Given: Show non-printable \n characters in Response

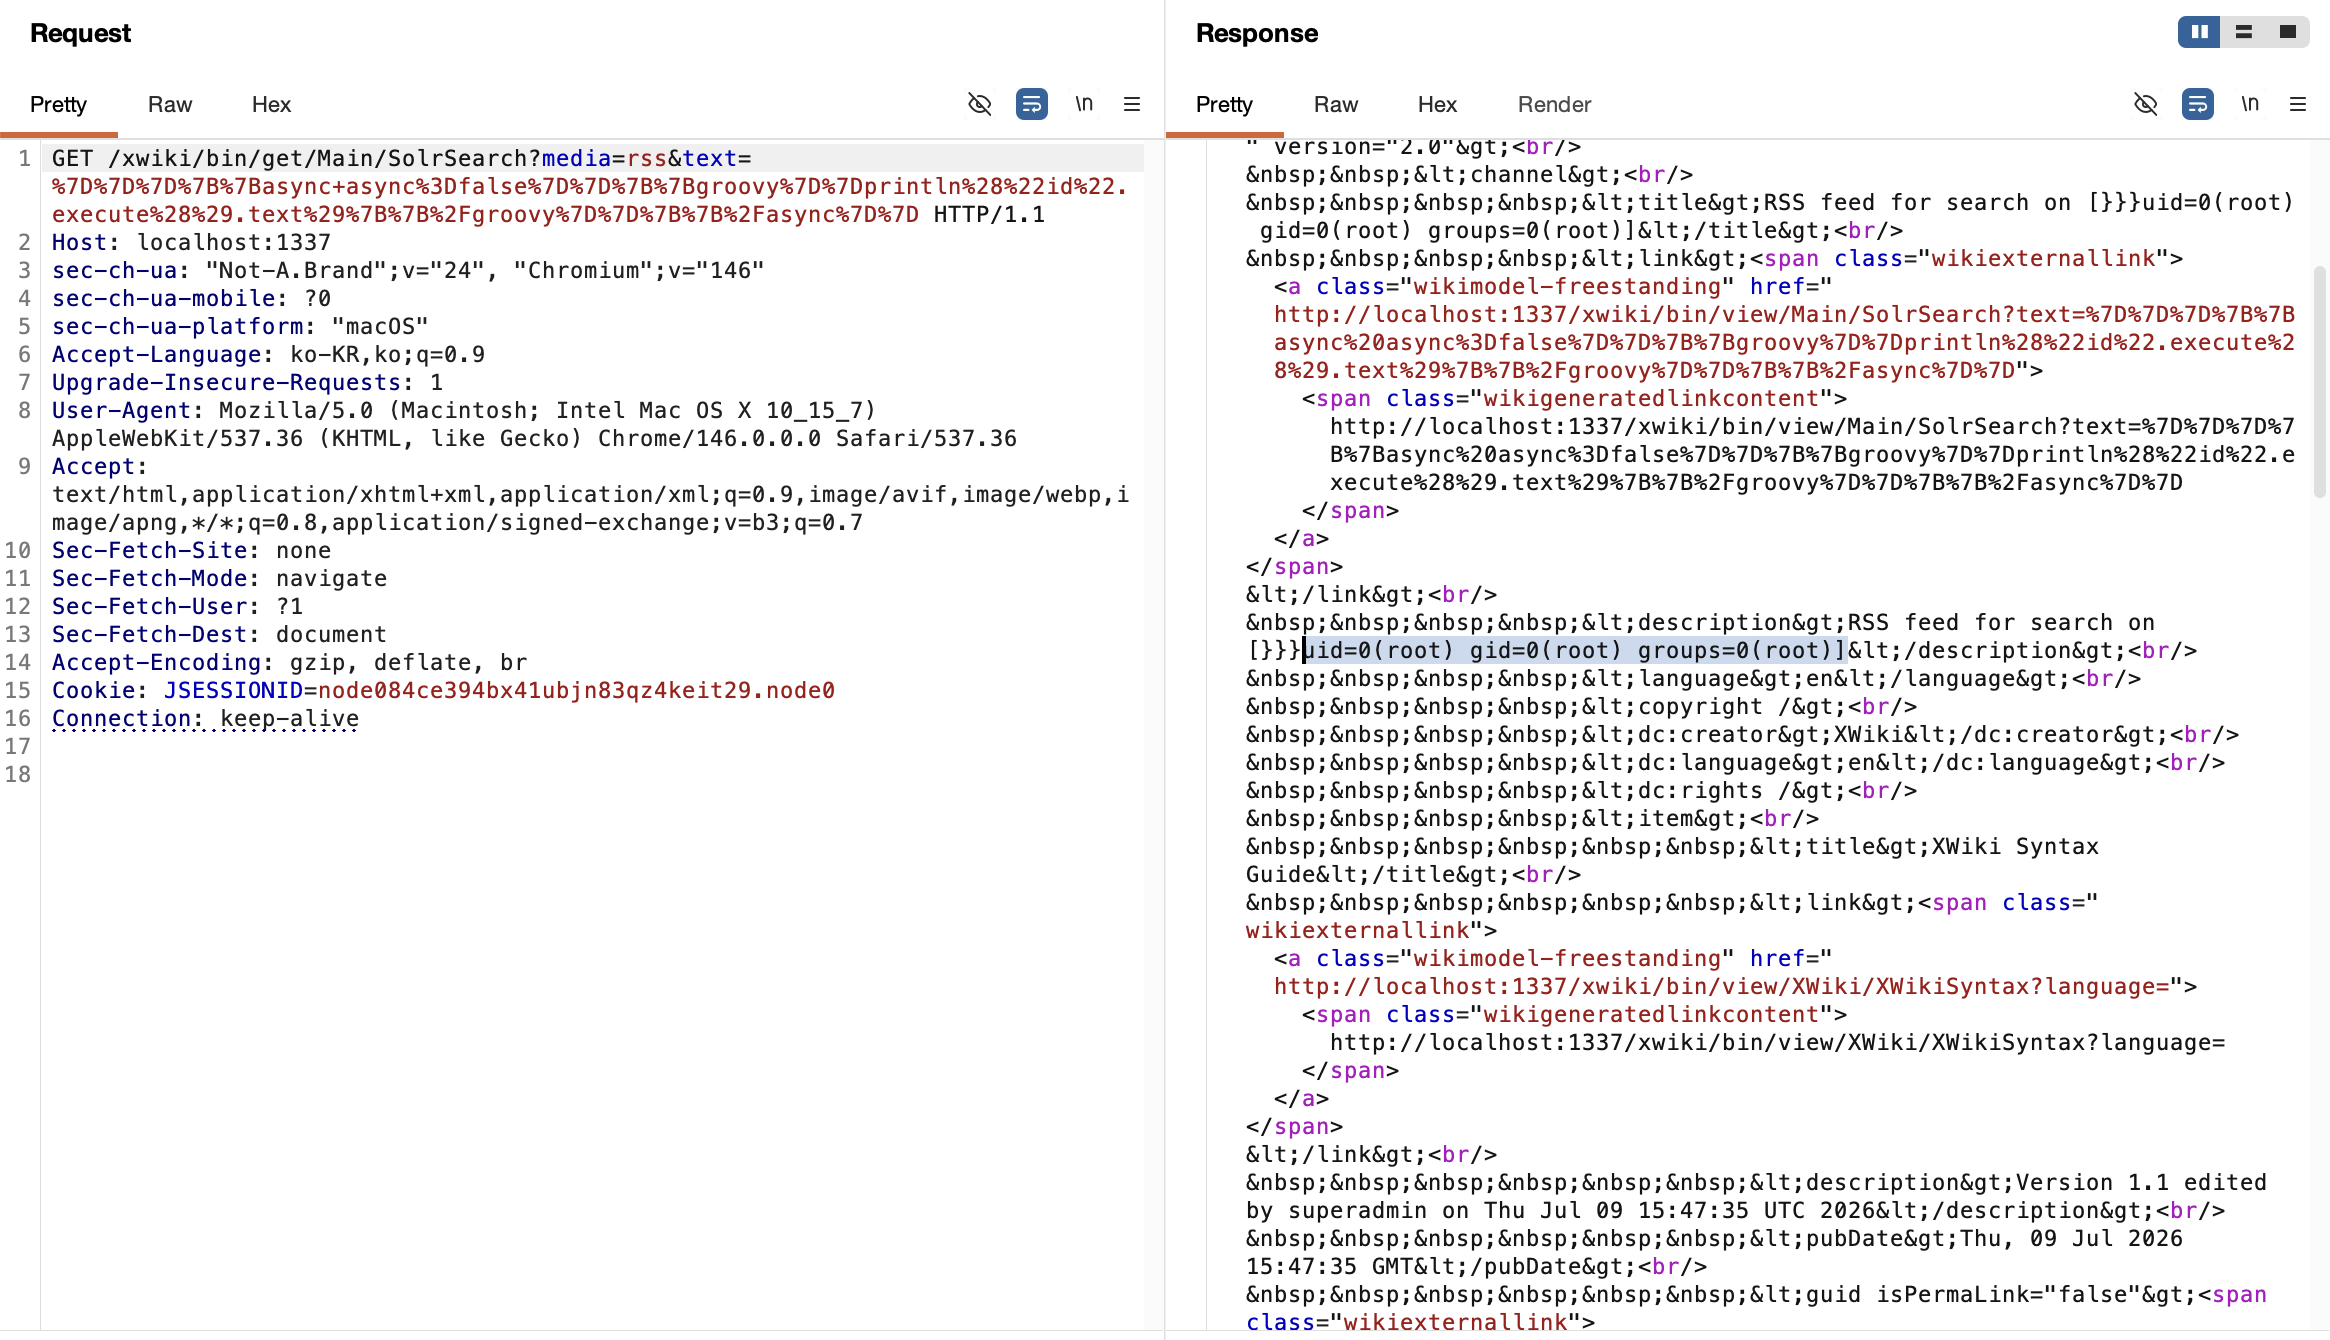Looking at the screenshot, I should coord(2250,104).
